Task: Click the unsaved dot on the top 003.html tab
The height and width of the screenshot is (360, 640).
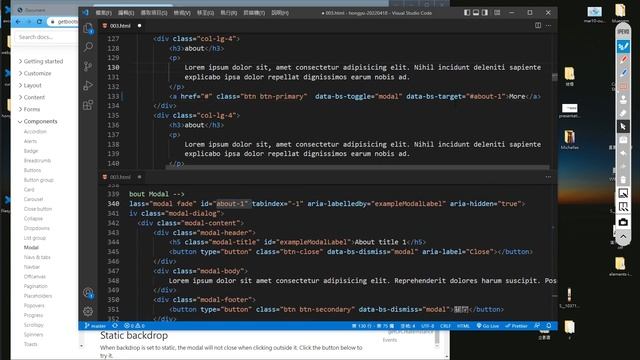Action: click(x=140, y=26)
